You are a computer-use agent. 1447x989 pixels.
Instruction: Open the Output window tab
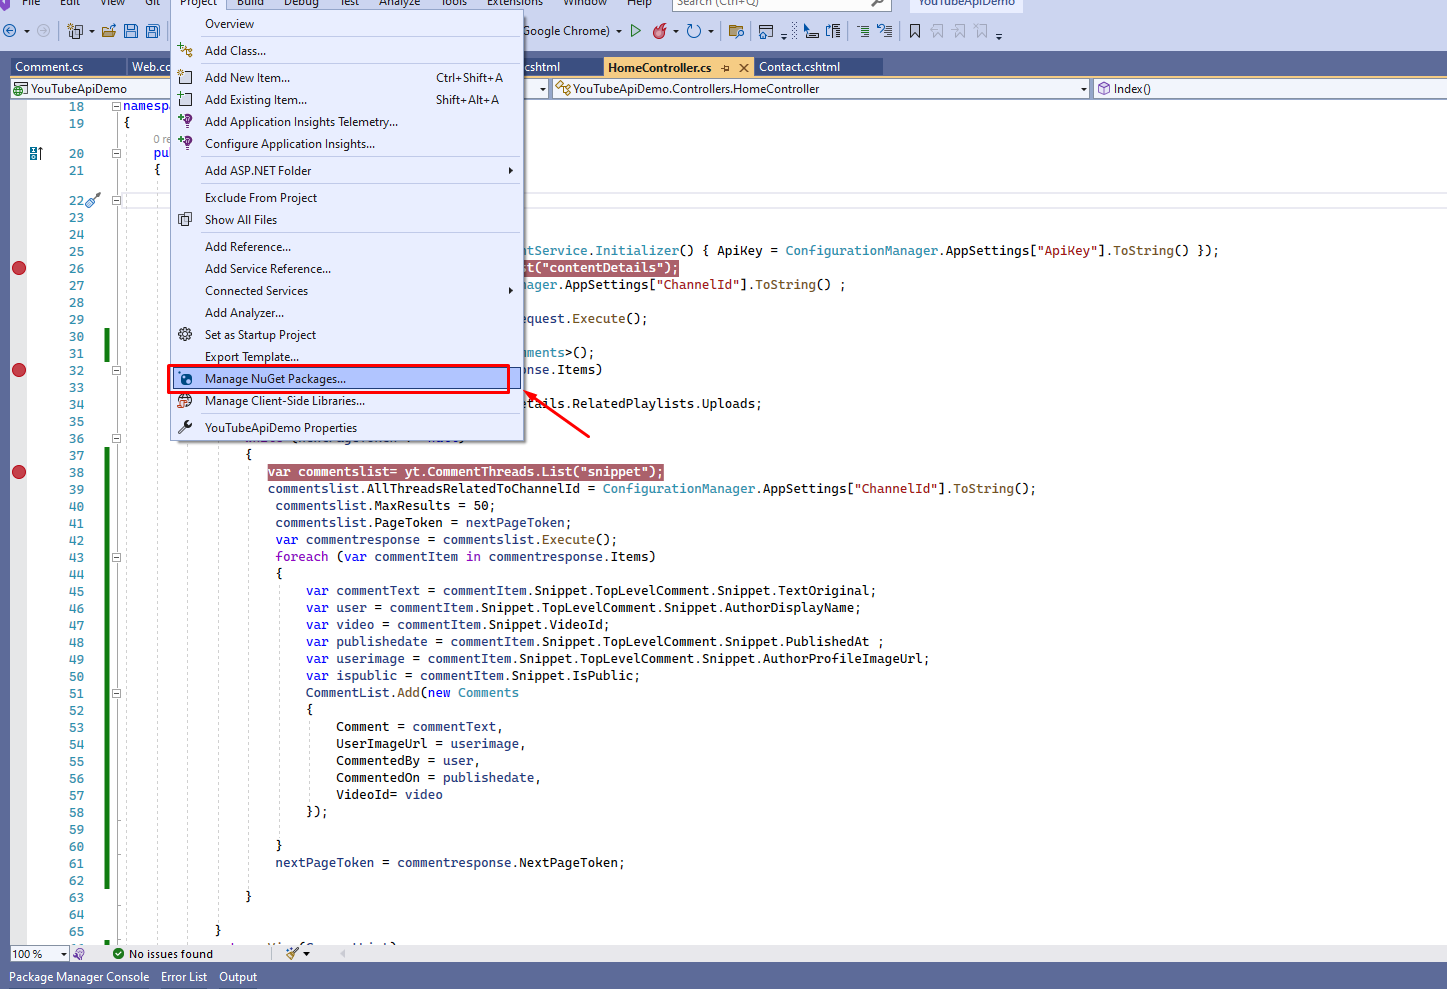pos(238,977)
